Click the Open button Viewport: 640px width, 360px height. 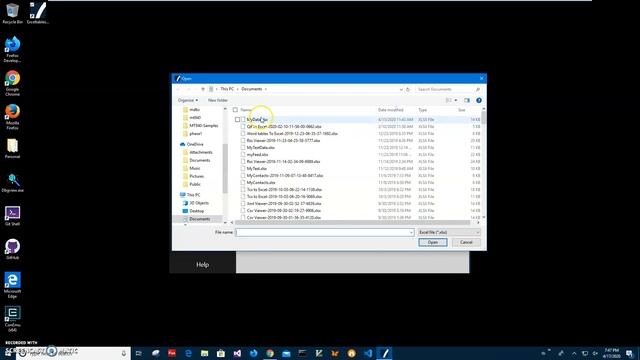433,242
